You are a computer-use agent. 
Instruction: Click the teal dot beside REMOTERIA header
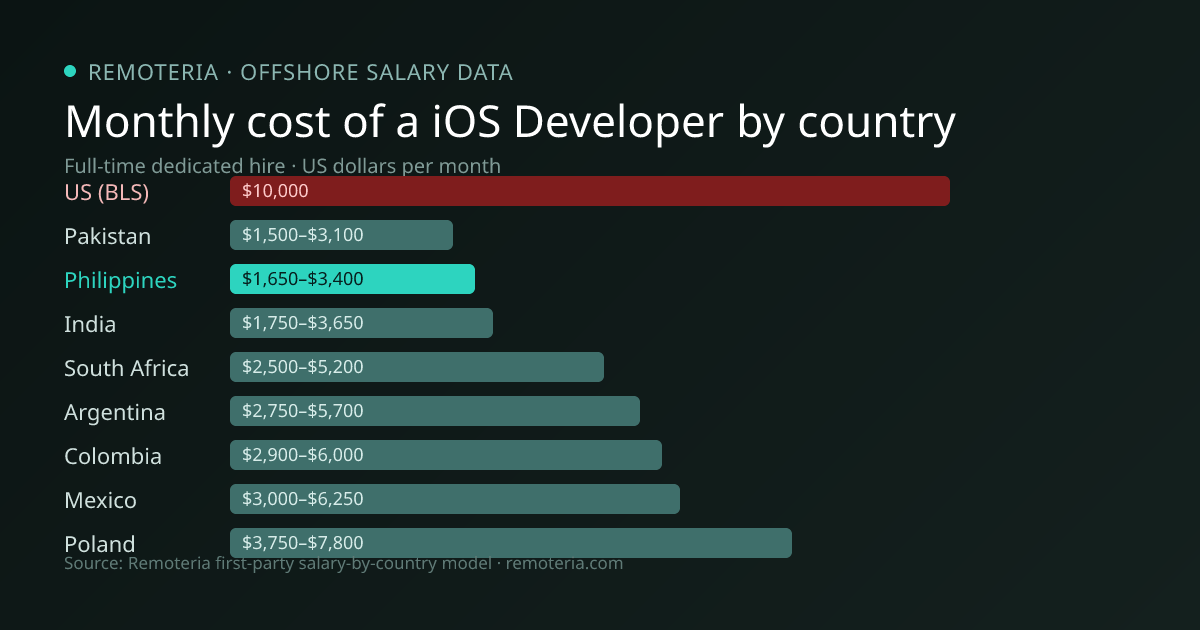(x=70, y=71)
